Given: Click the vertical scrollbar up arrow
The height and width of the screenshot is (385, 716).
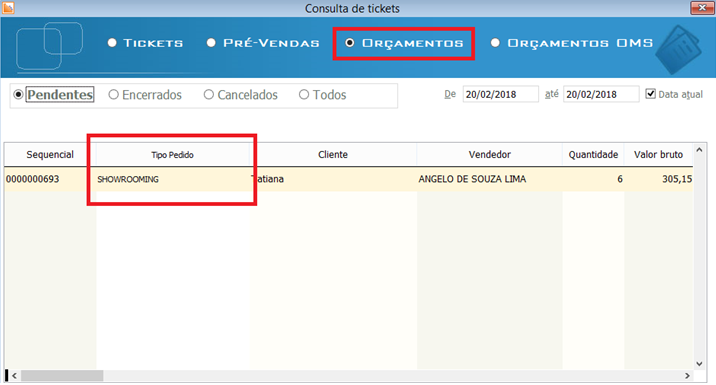Looking at the screenshot, I should point(699,150).
